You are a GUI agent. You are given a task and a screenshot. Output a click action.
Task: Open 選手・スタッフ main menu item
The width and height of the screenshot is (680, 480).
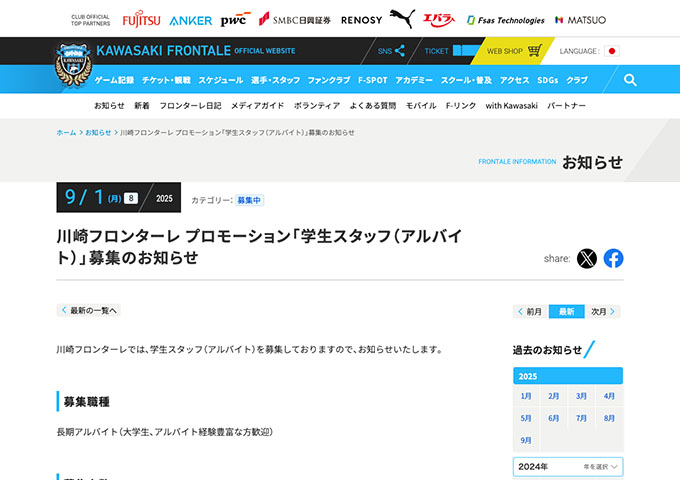tap(275, 80)
